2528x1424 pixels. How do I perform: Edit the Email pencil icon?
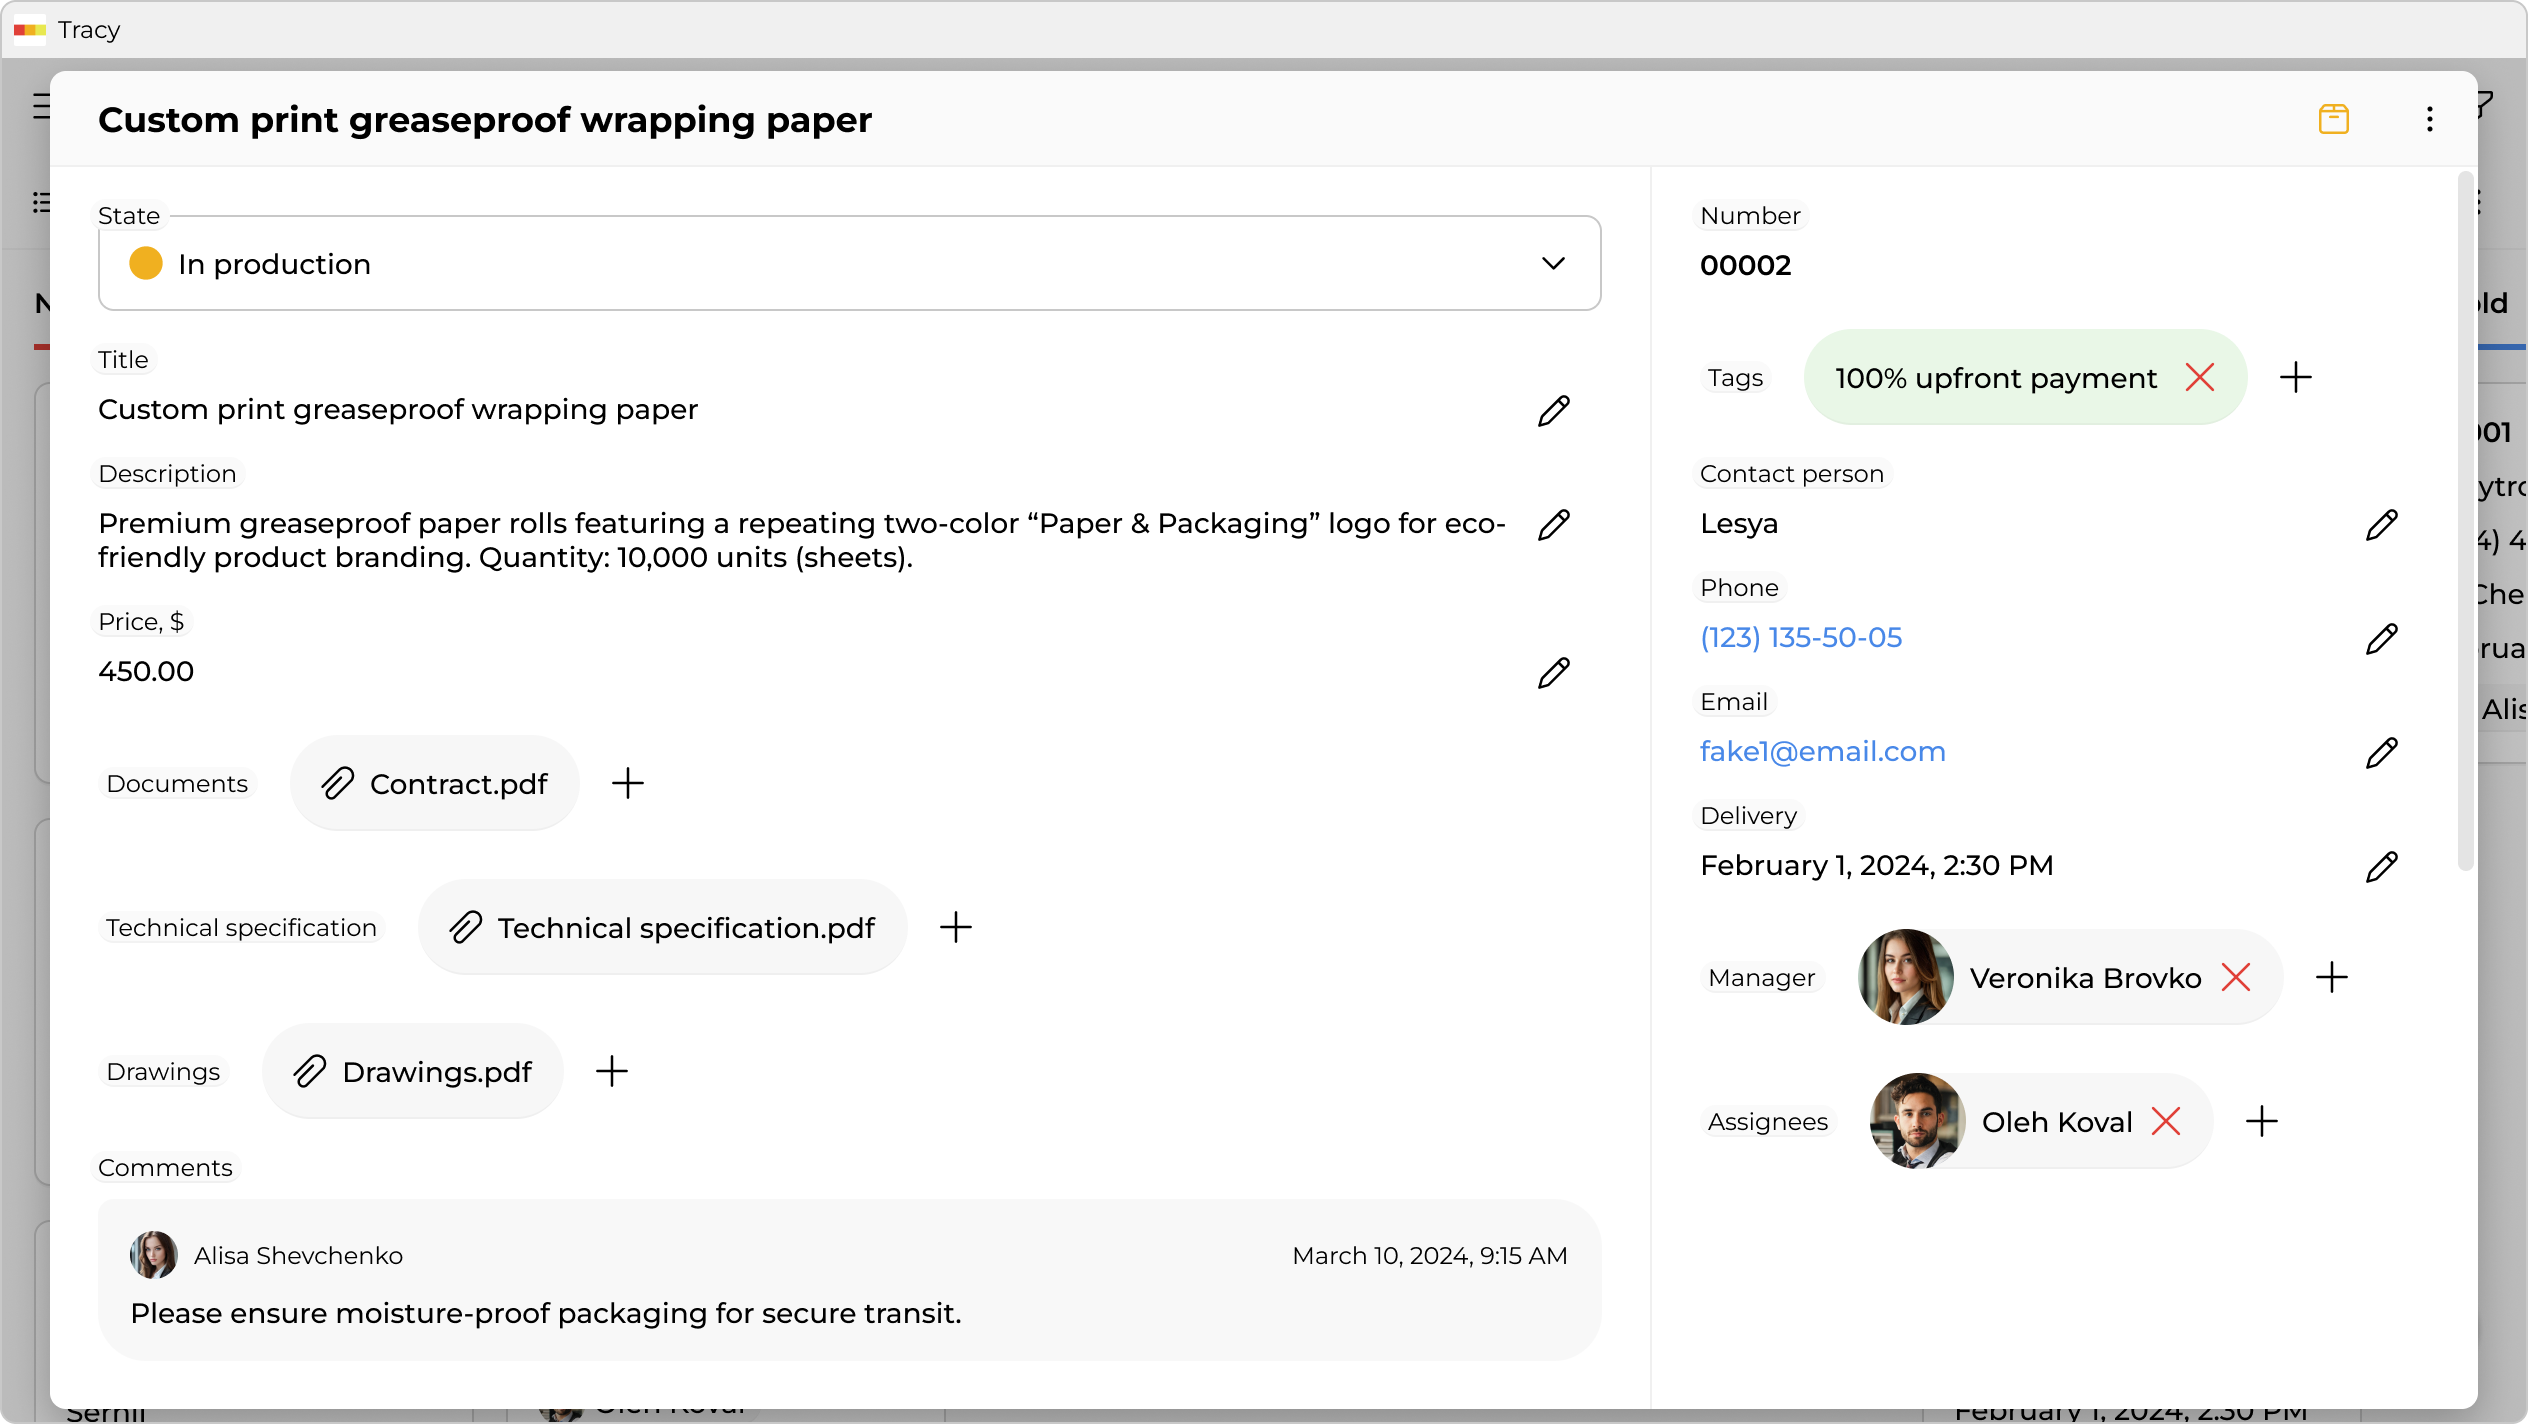pos(2381,752)
